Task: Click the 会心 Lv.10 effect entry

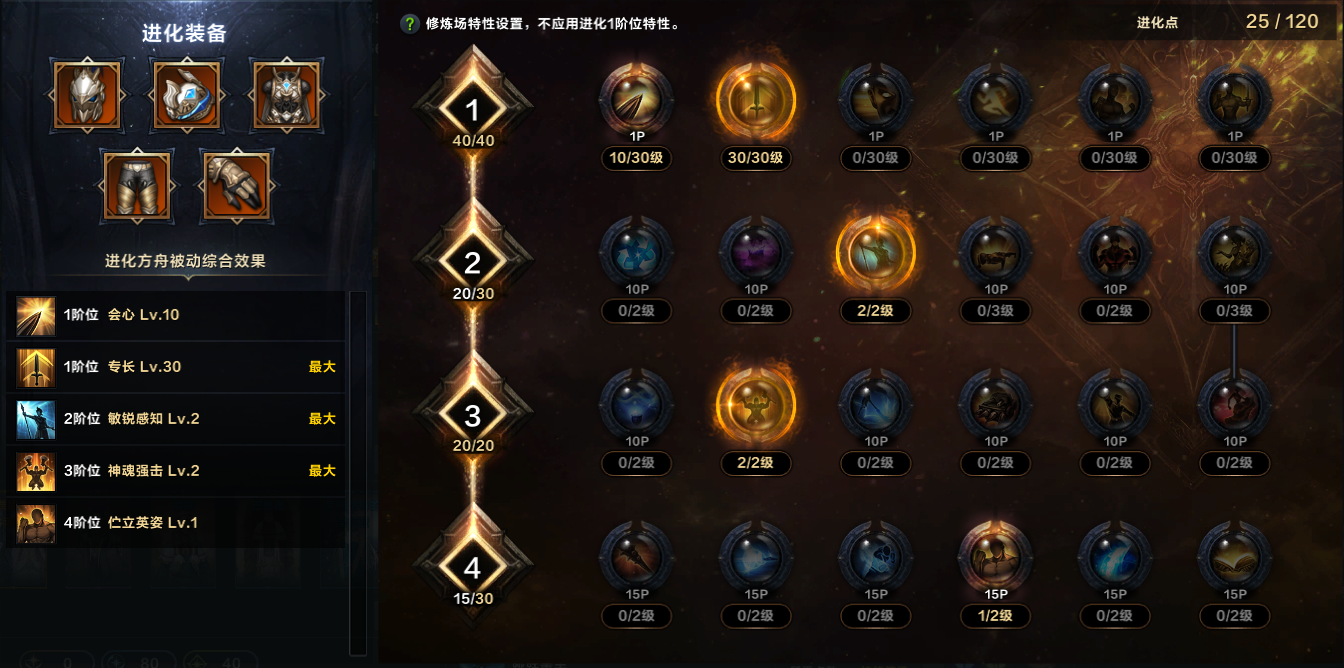Action: (x=176, y=315)
